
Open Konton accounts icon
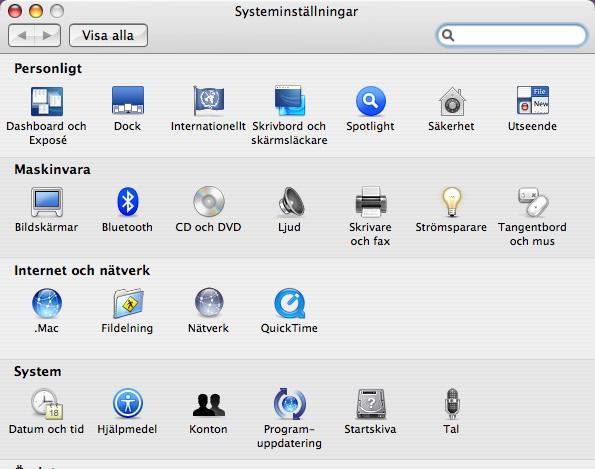209,404
